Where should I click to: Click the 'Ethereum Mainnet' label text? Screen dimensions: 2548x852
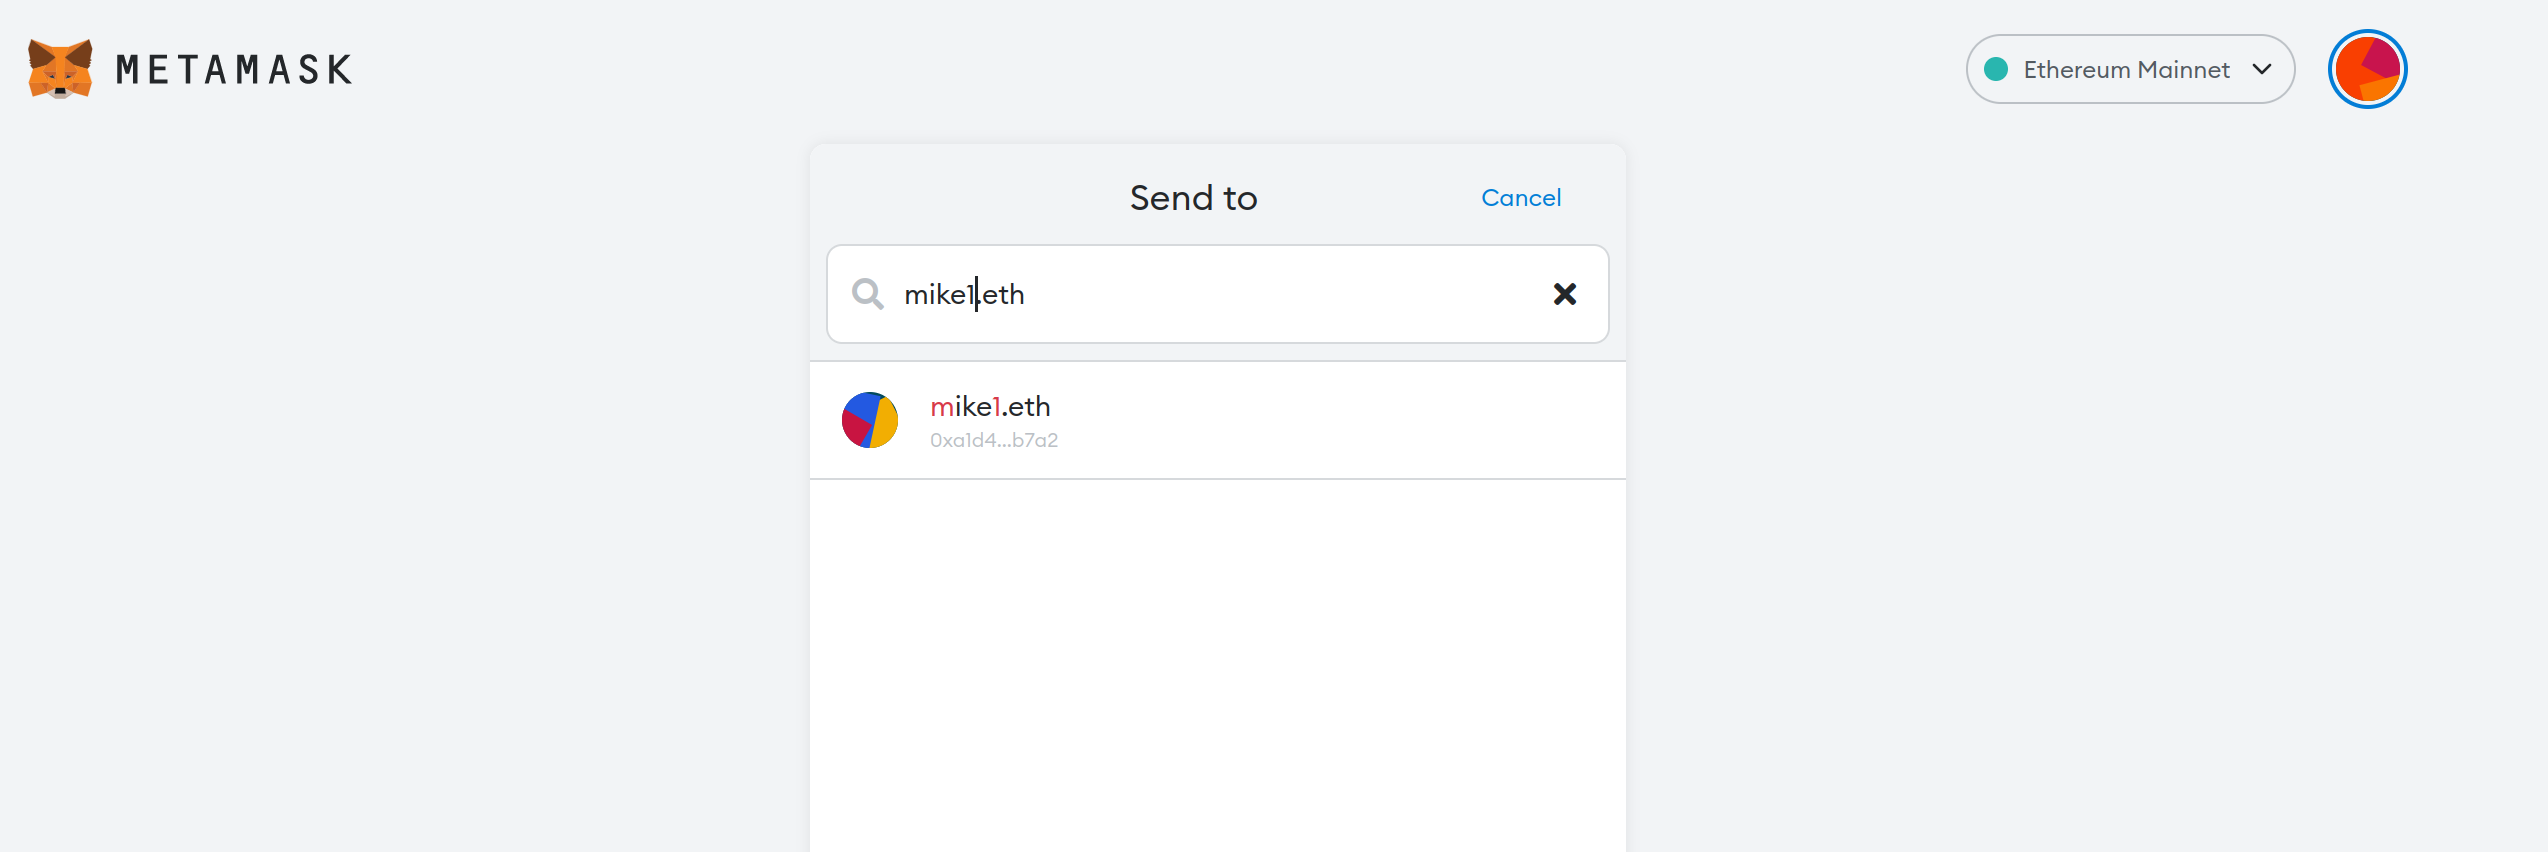2126,70
